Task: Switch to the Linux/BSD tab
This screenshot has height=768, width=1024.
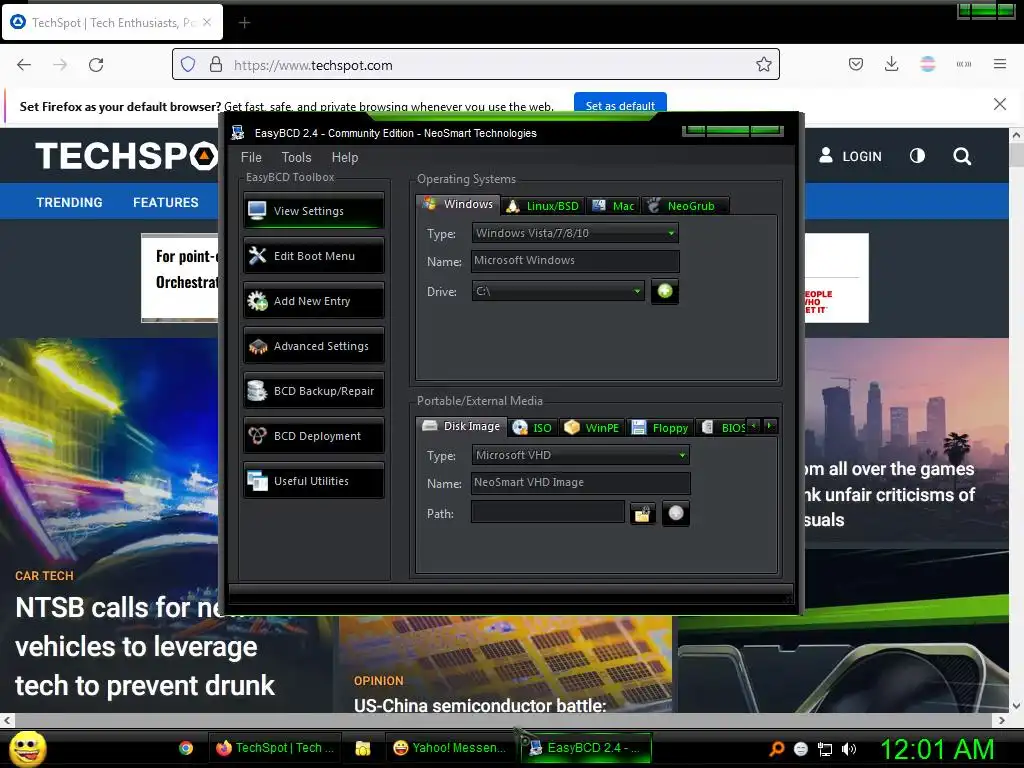Action: (543, 206)
